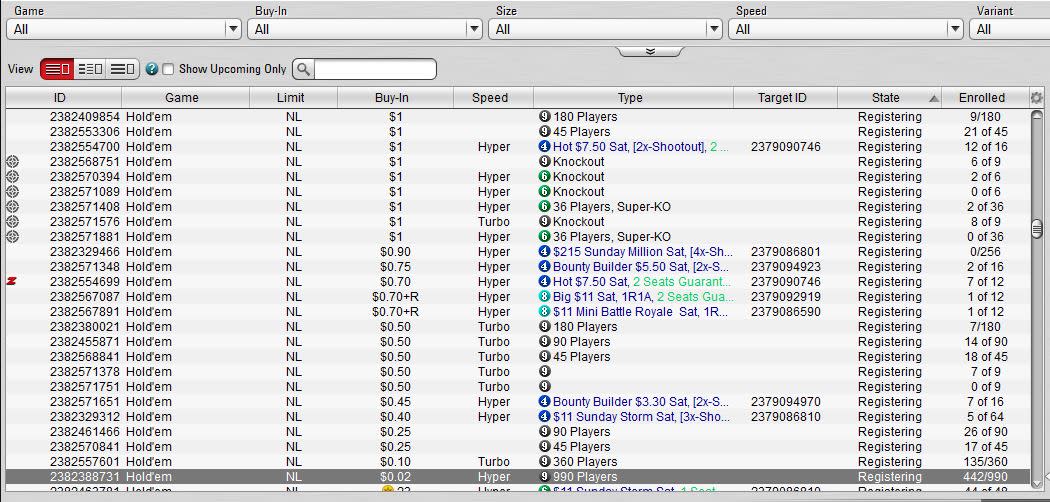The width and height of the screenshot is (1050, 502).
Task: Select tournament ID 2382455871
Action: [84, 341]
